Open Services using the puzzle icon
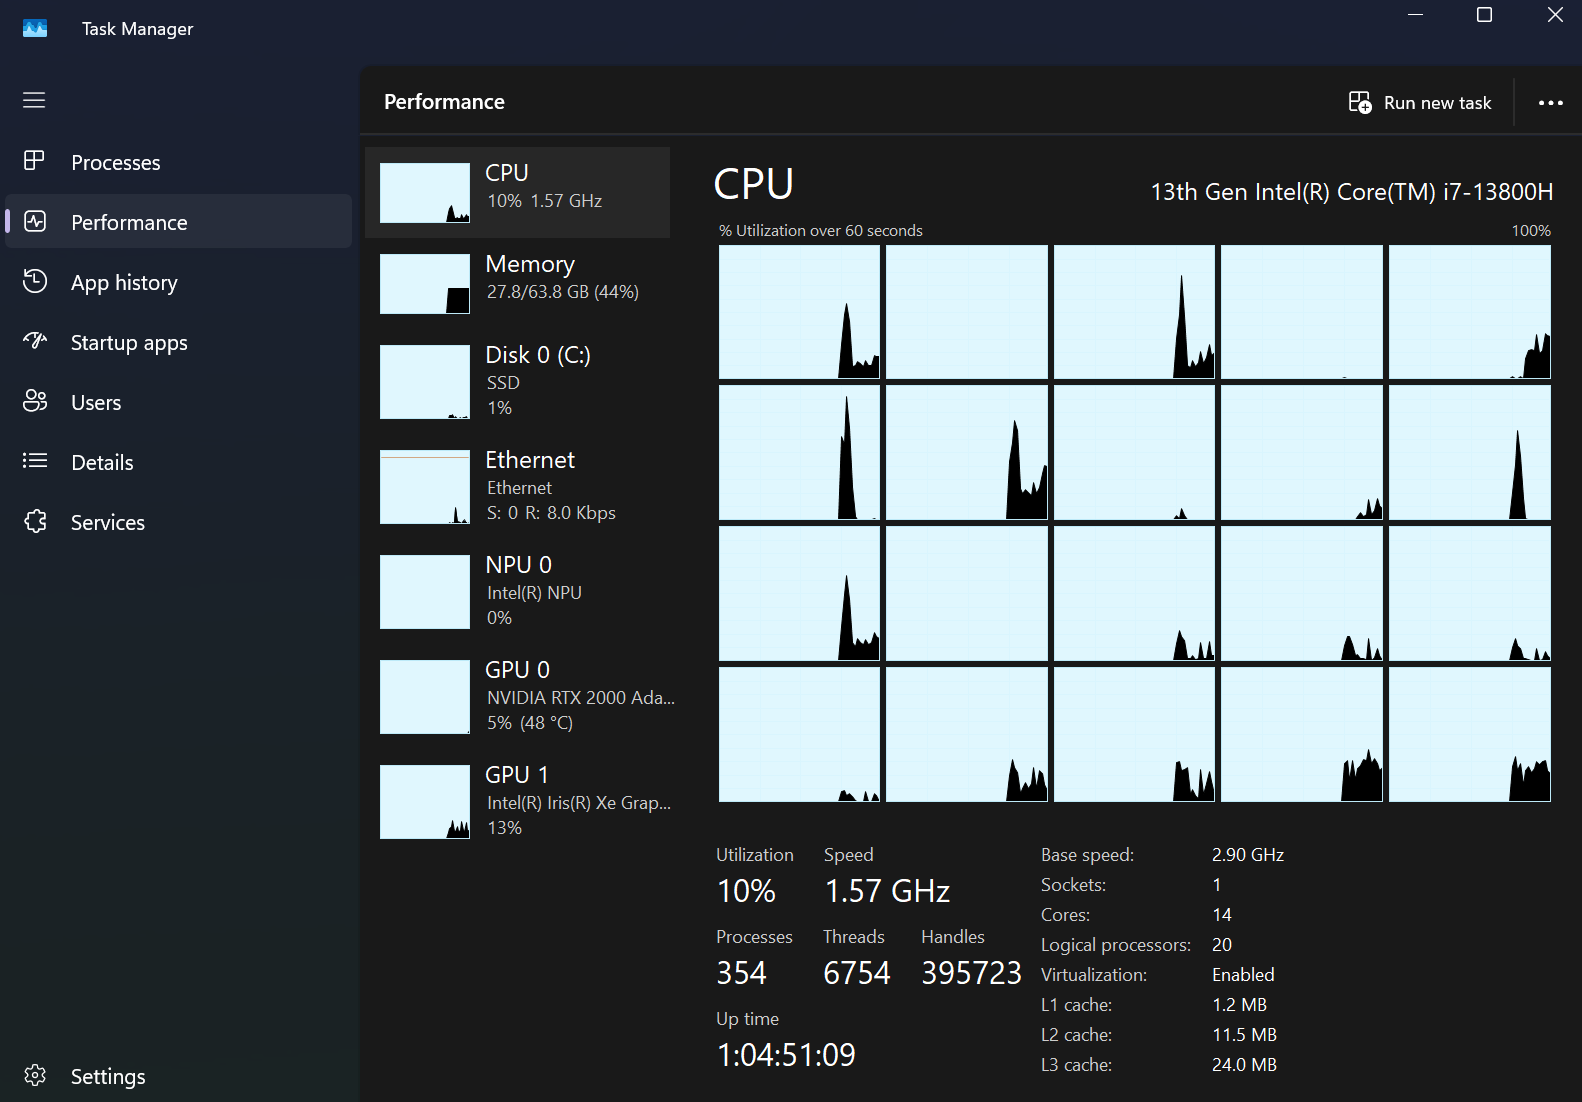This screenshot has width=1582, height=1102. coord(35,521)
